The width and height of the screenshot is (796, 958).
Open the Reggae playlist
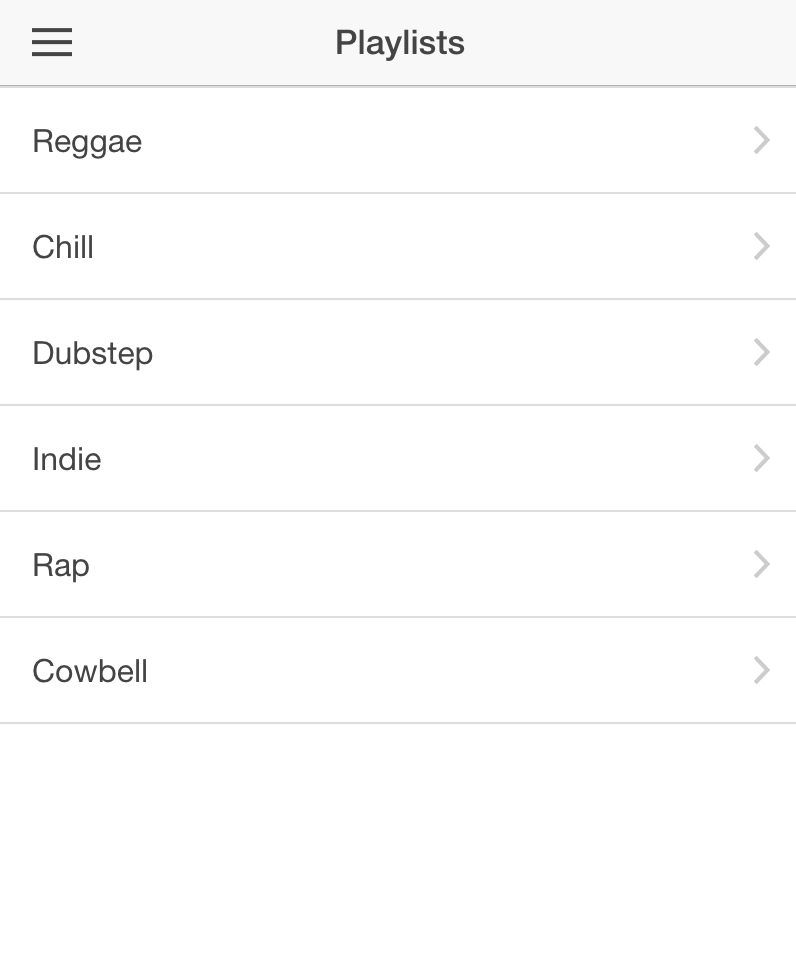[x=398, y=141]
